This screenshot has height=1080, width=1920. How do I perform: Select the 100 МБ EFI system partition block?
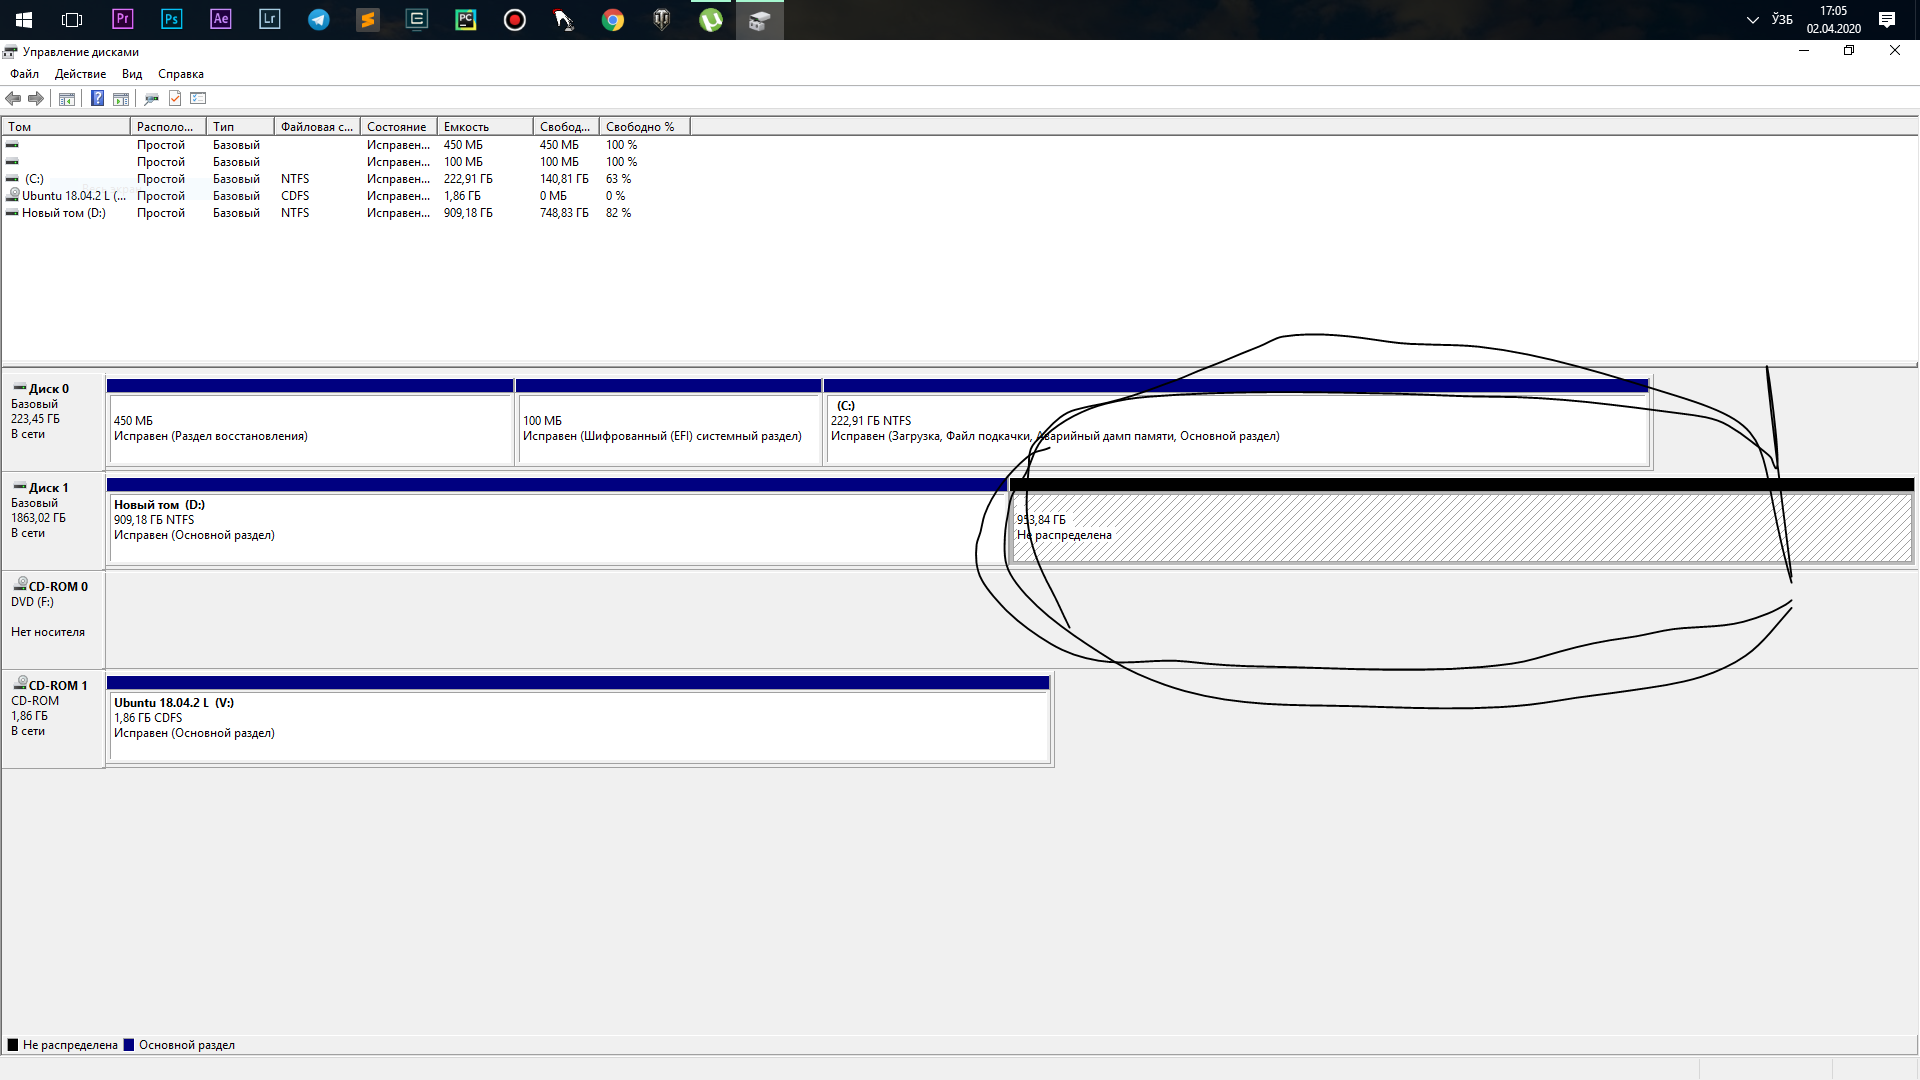(668, 422)
